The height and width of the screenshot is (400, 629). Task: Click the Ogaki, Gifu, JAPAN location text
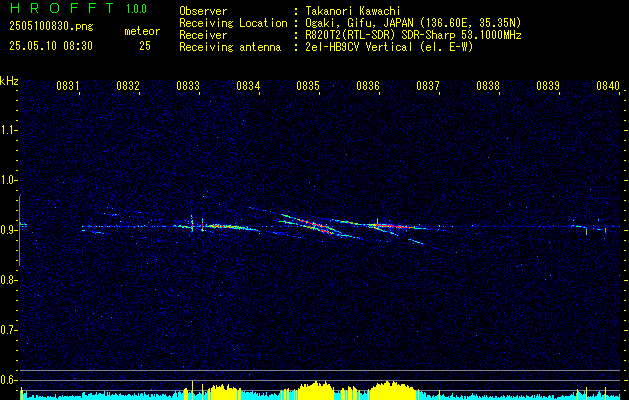pyautogui.click(x=413, y=23)
